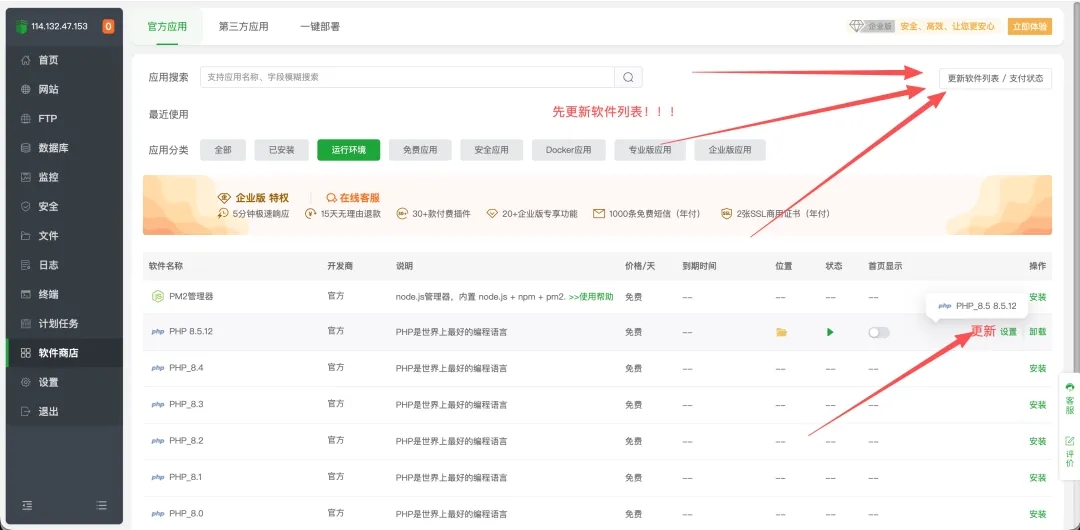The height and width of the screenshot is (530, 1080).
Task: Click the PHP_8.4 php logo icon
Action: point(158,368)
